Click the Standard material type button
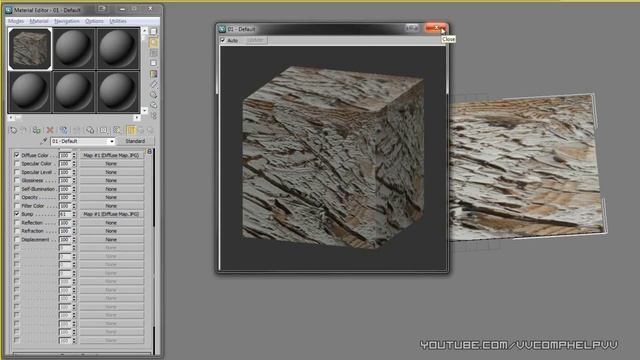This screenshot has height=360, width=640. click(x=135, y=141)
